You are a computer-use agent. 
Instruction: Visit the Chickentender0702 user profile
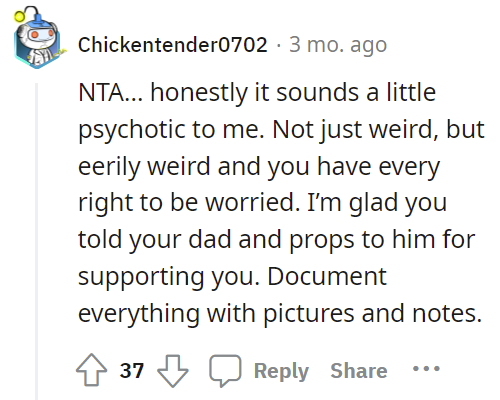coord(173,44)
